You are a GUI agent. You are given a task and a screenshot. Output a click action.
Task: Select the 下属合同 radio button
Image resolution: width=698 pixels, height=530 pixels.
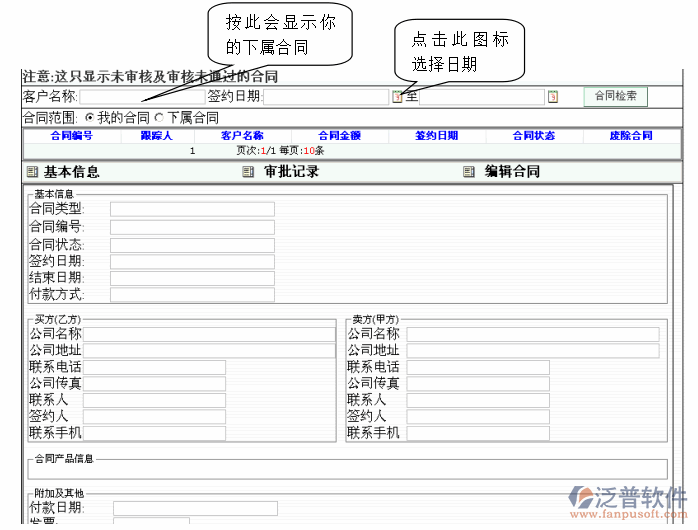click(x=159, y=118)
